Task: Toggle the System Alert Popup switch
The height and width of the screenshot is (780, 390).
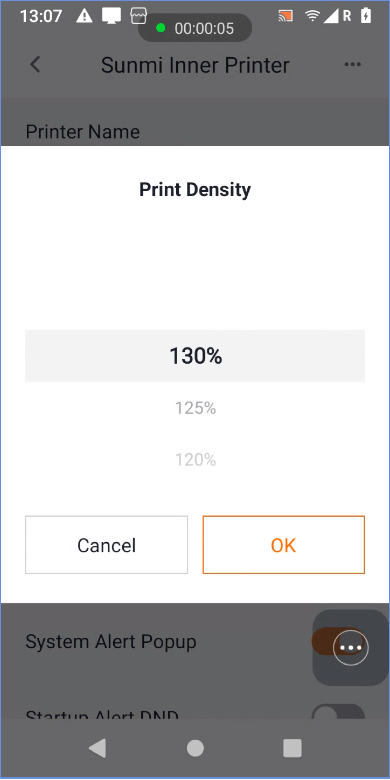Action: (338, 641)
